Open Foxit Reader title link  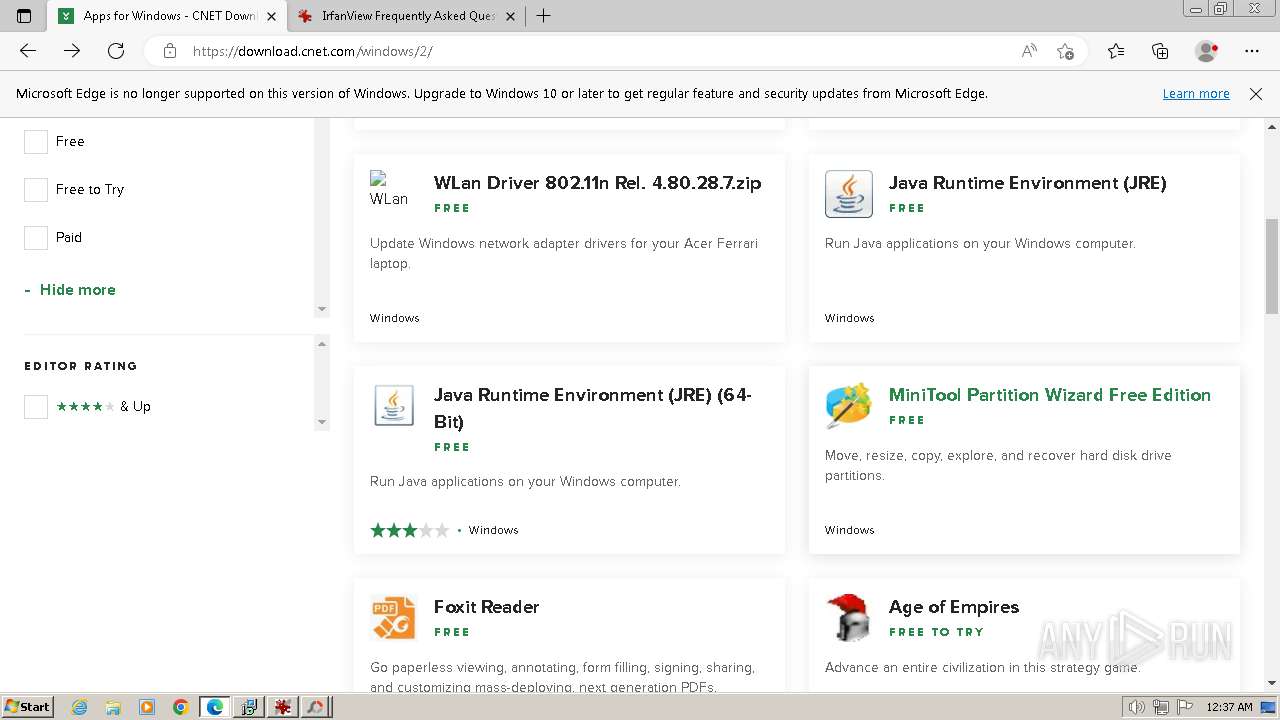[x=486, y=607]
